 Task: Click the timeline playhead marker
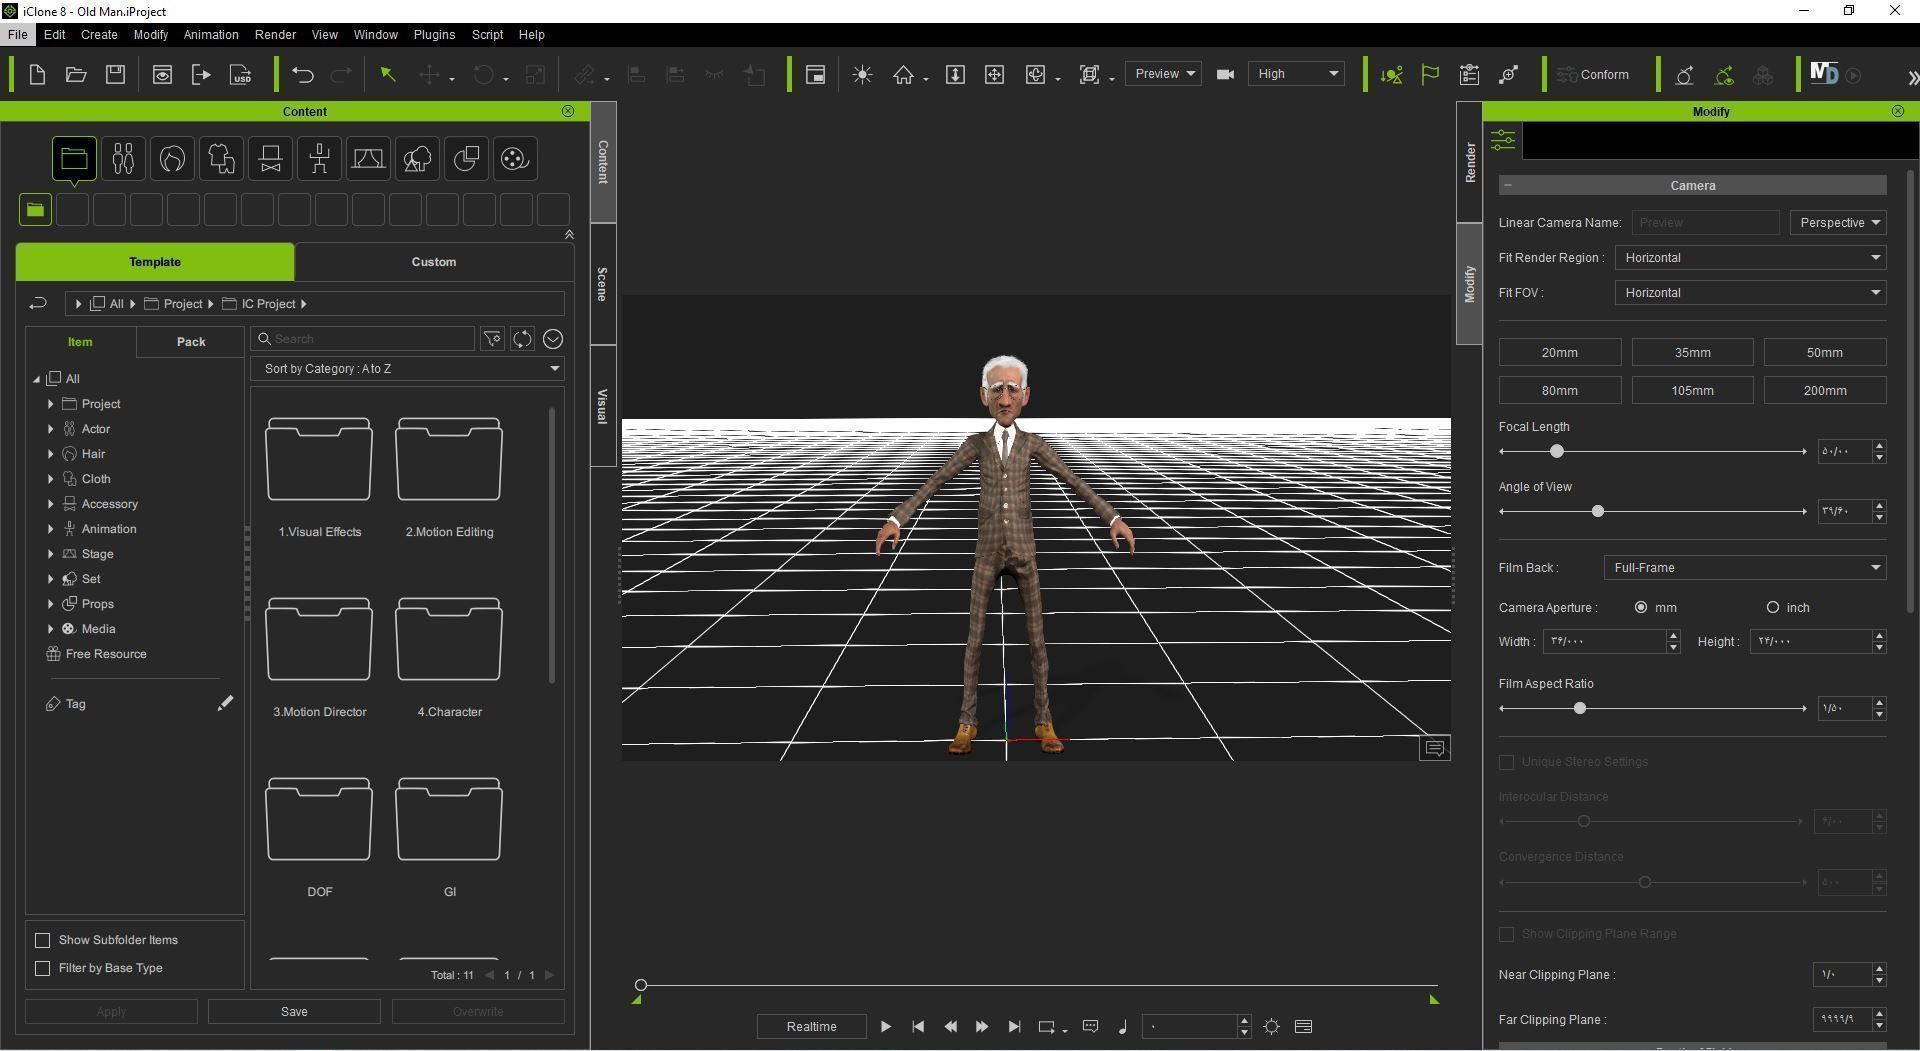click(641, 985)
